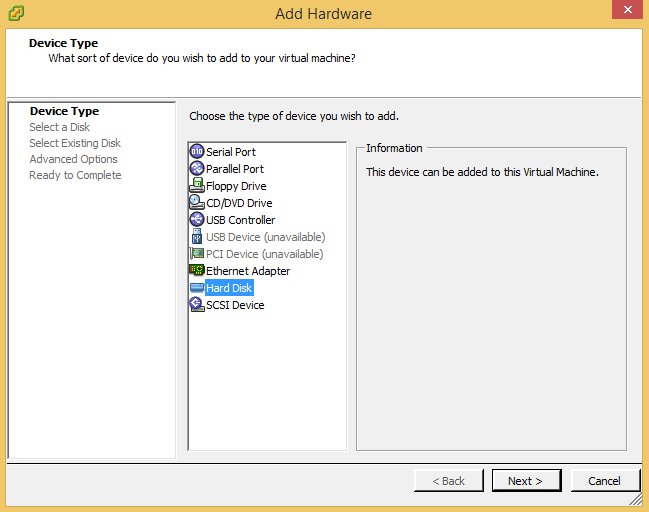Click the SCSI Device icon
The image size is (649, 512).
point(197,305)
